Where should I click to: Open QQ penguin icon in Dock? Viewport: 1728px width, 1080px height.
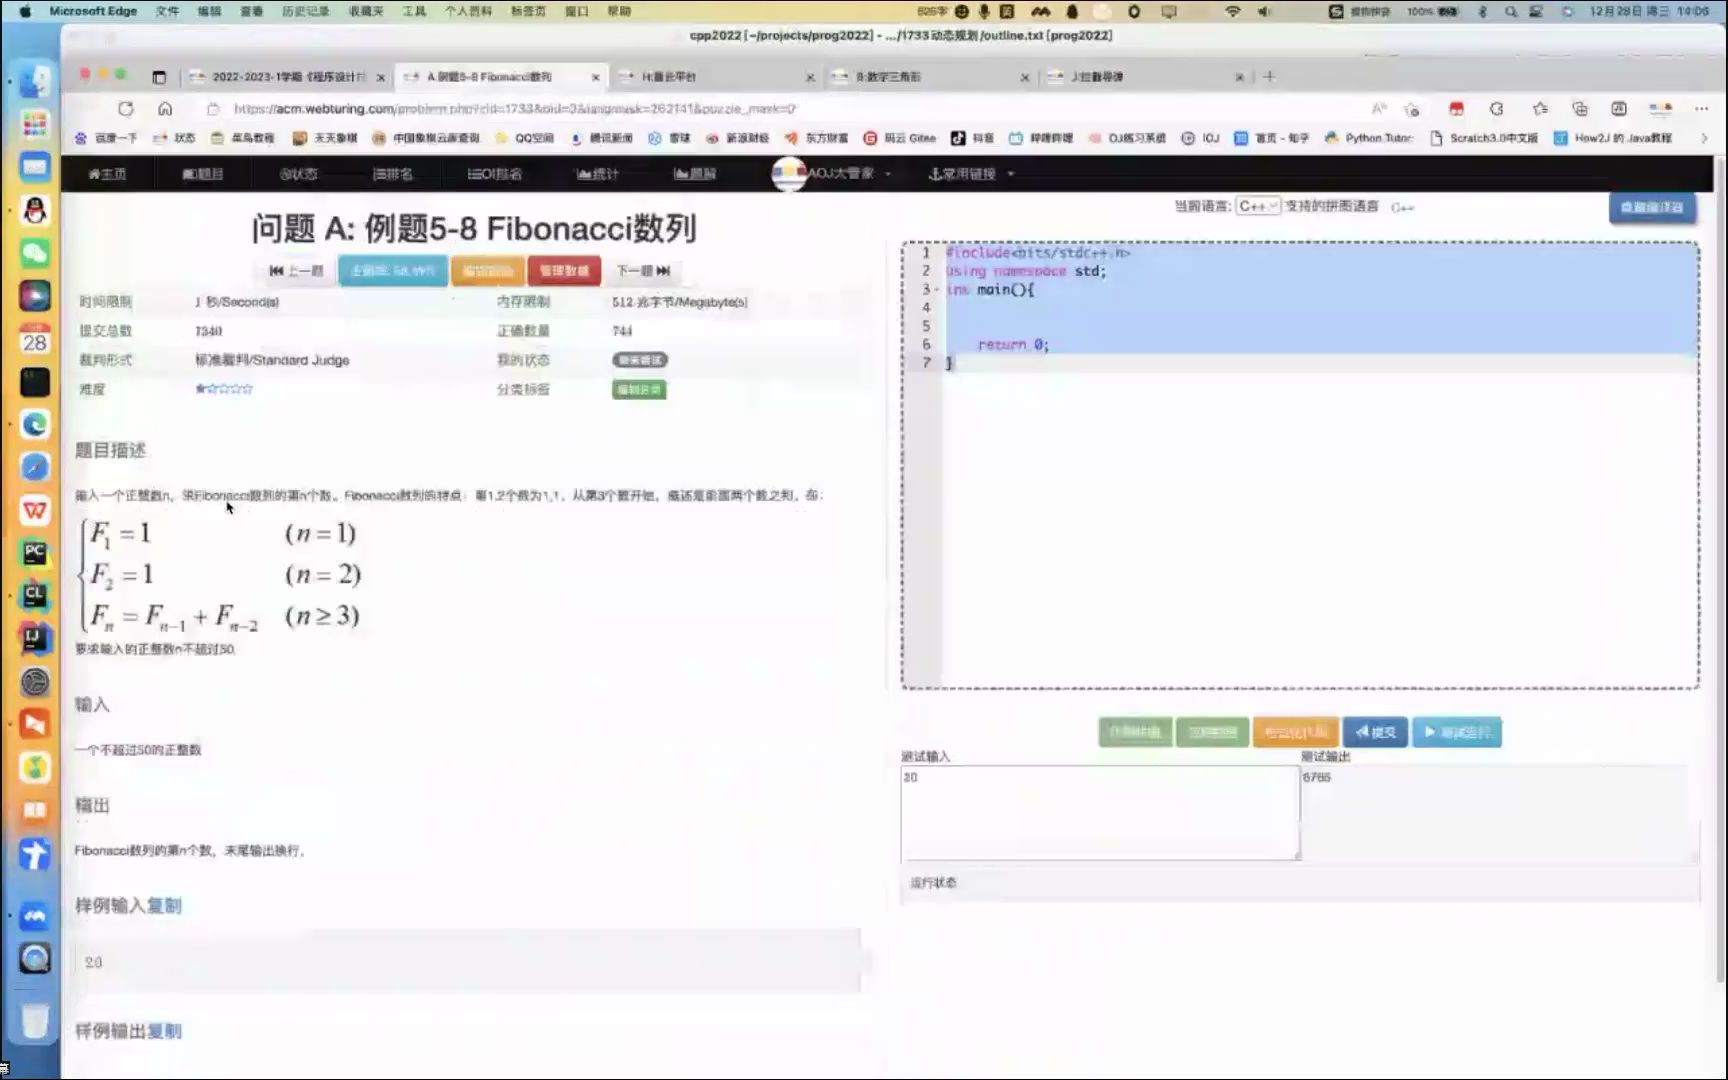coord(35,210)
